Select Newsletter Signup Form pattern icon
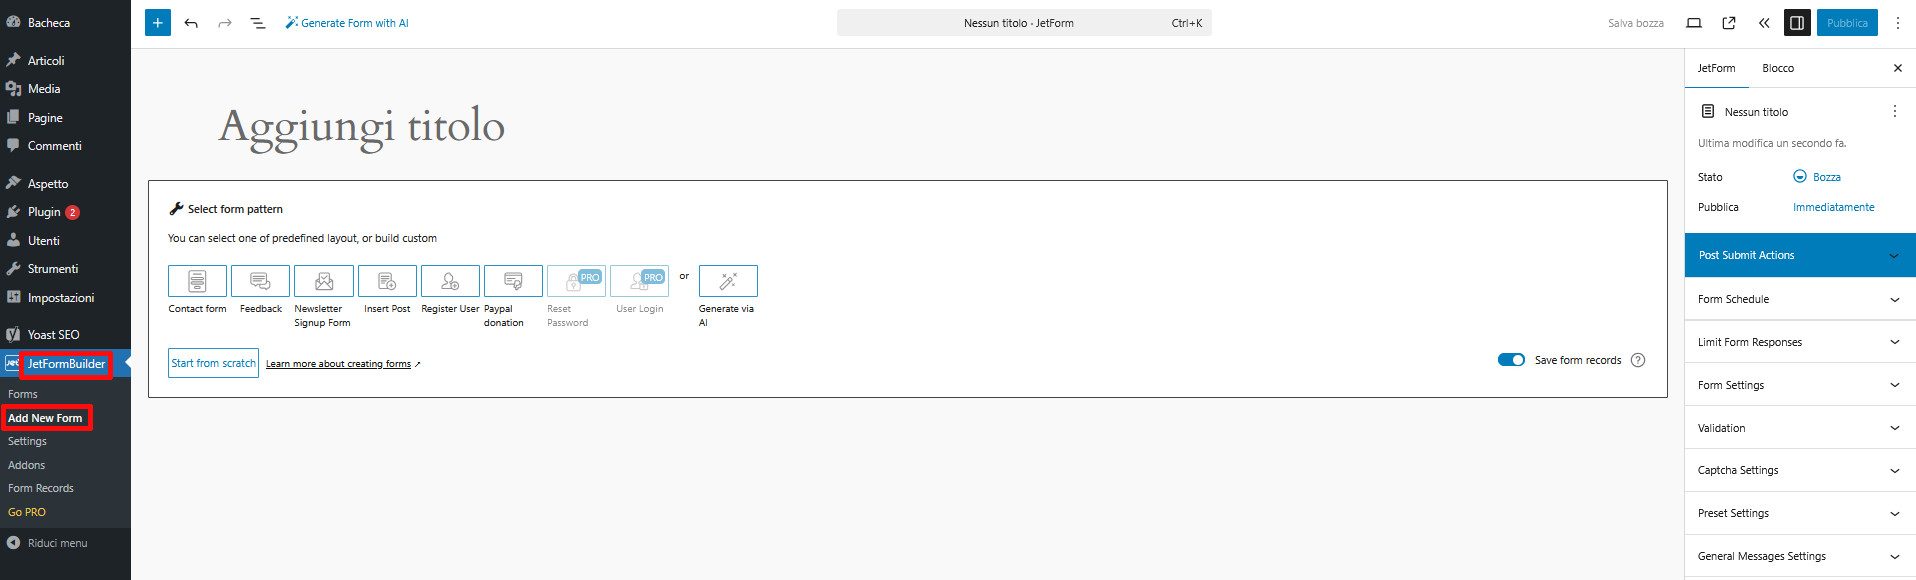This screenshot has height=580, width=1916. click(323, 281)
